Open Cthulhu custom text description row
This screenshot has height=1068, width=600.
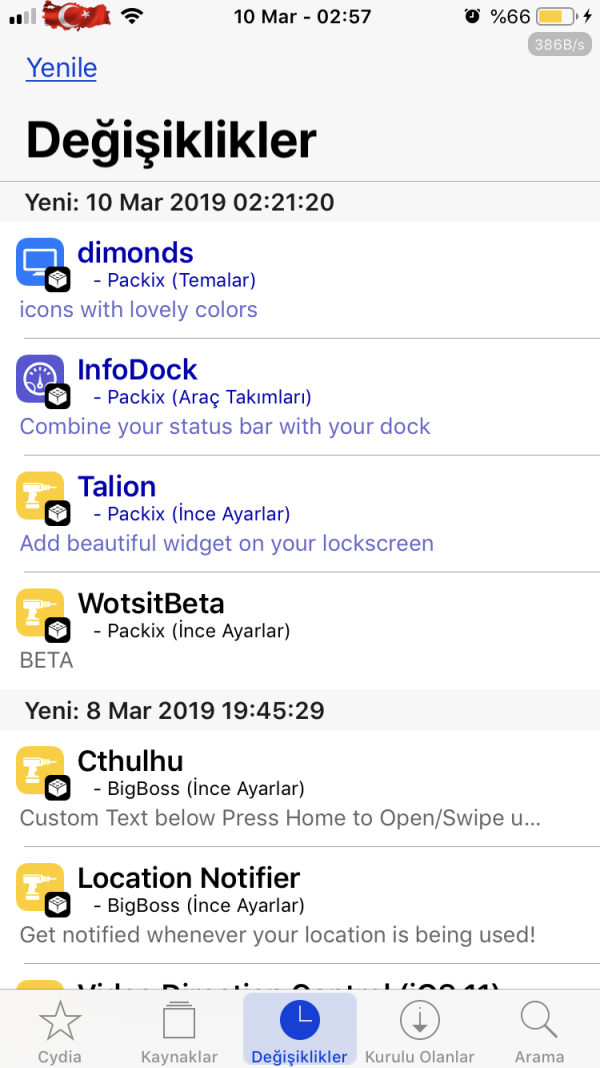click(280, 818)
